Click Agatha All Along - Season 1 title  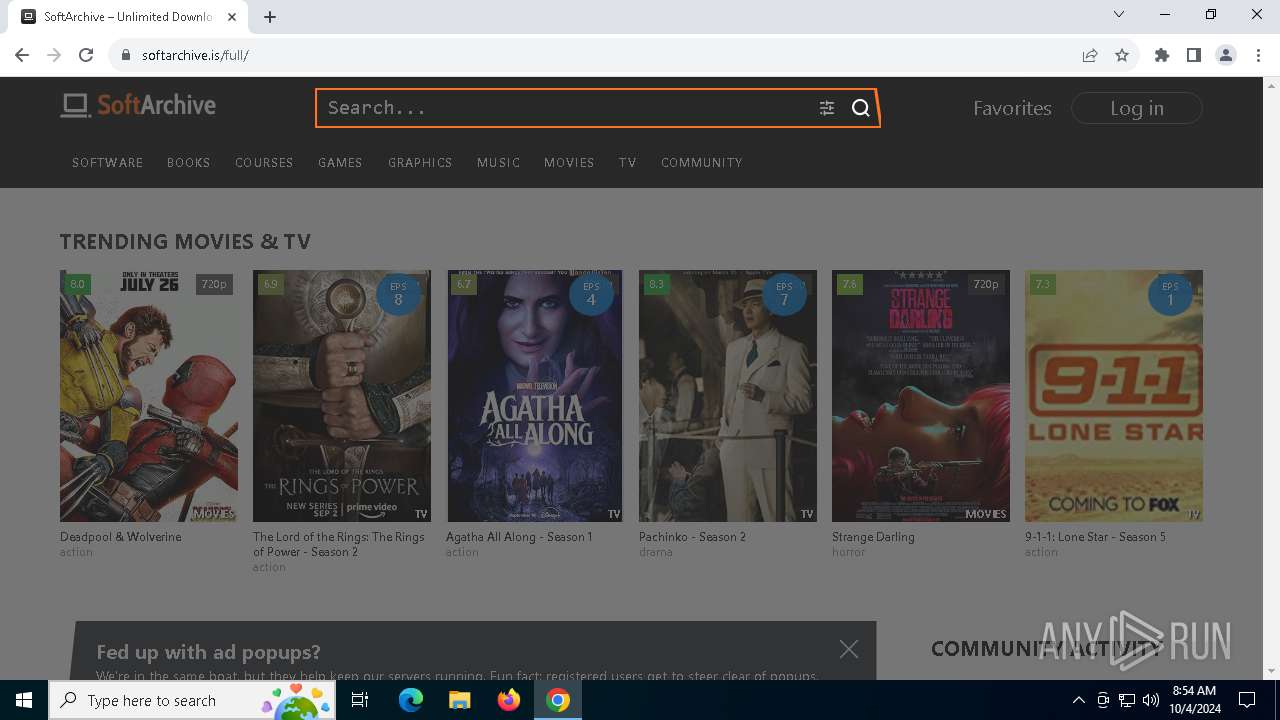coord(519,537)
